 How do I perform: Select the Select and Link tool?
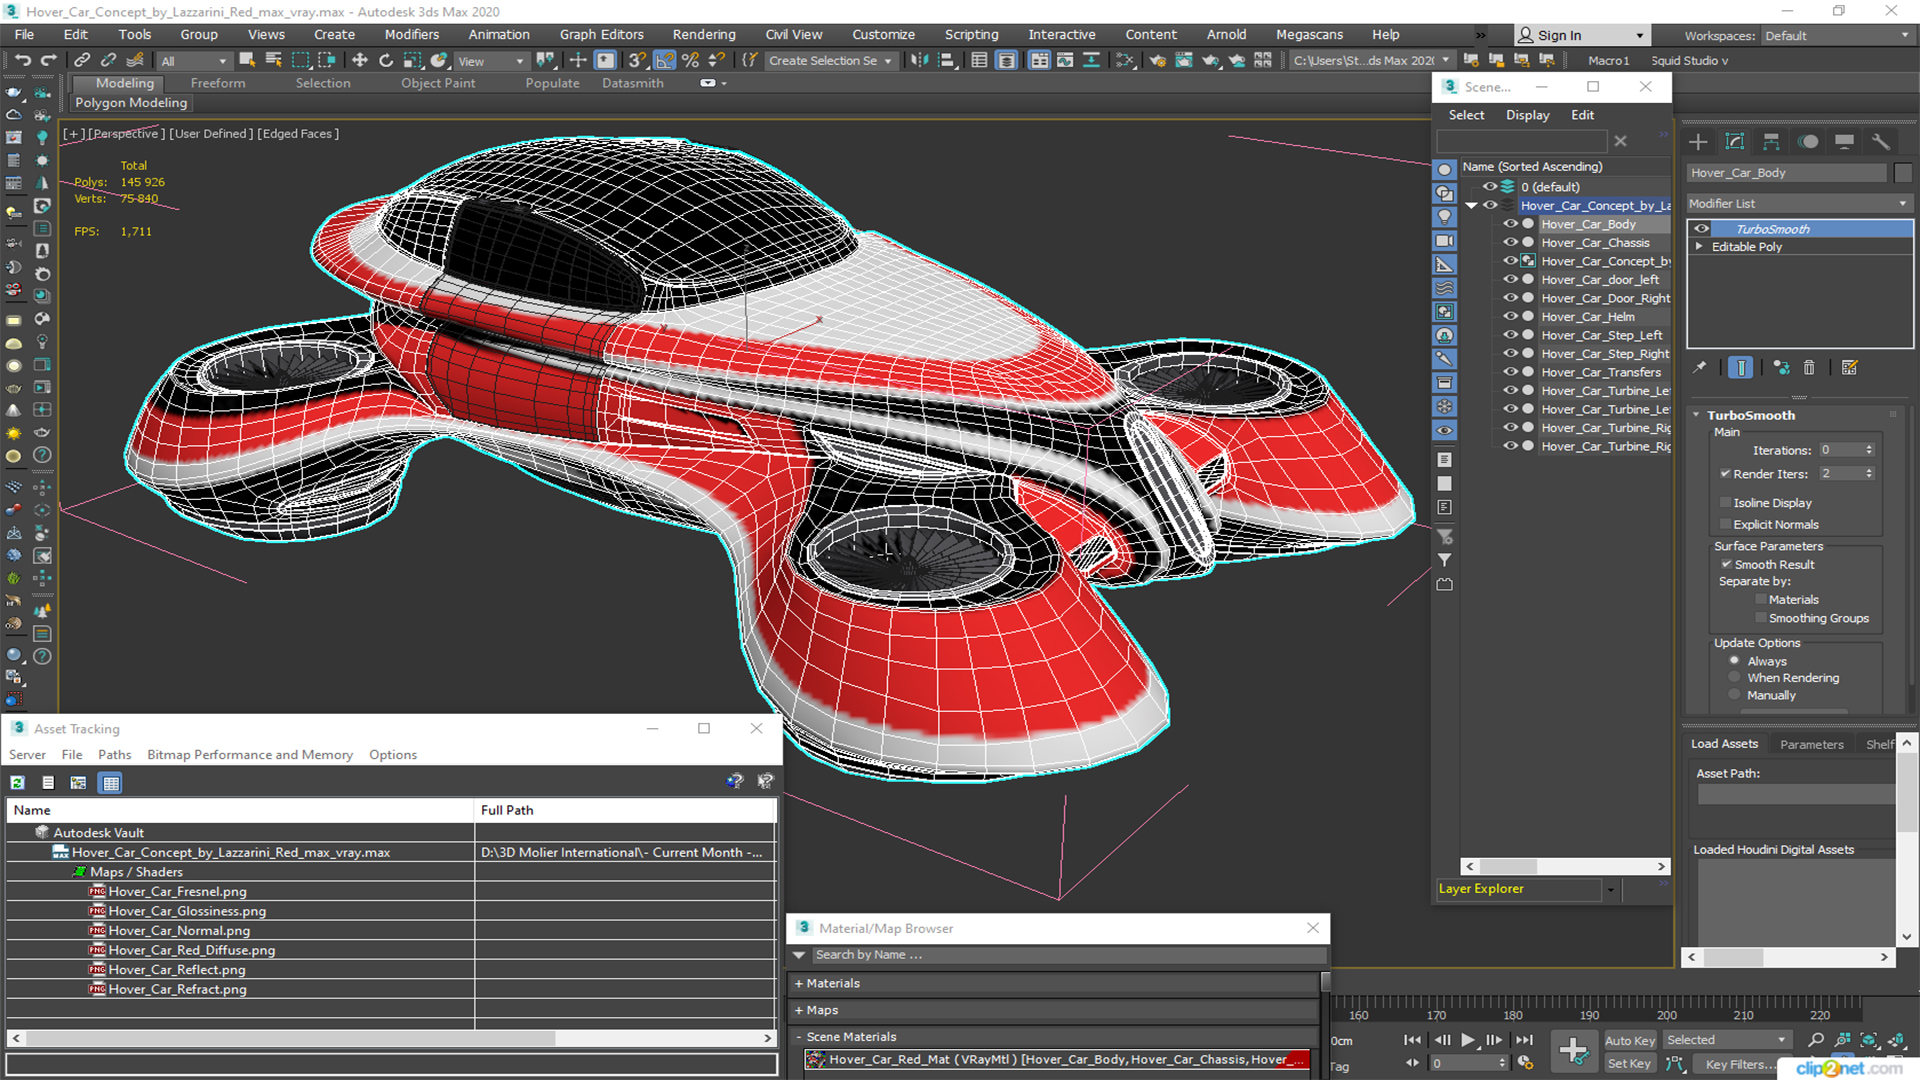pyautogui.click(x=82, y=60)
